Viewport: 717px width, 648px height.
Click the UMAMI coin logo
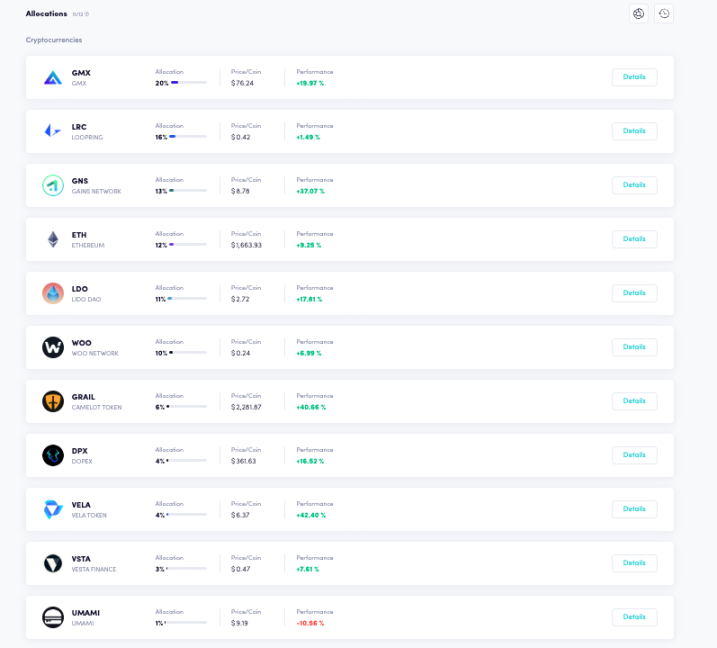tap(53, 617)
